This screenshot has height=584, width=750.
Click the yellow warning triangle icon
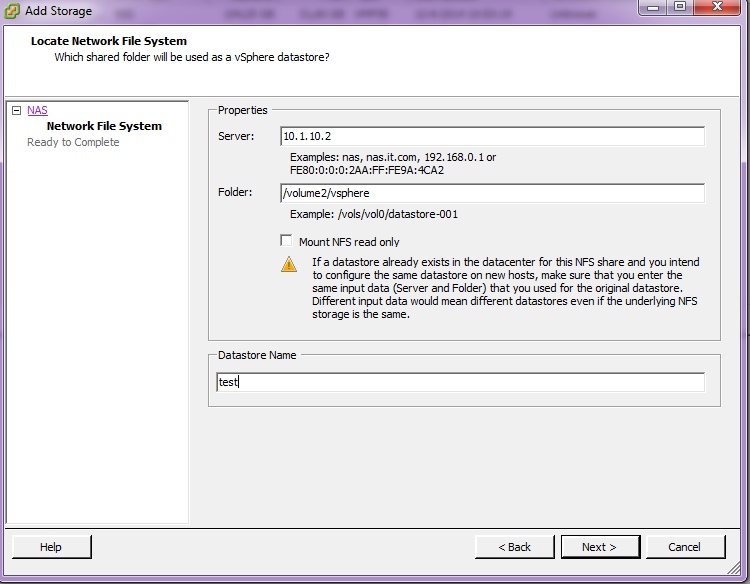tap(289, 264)
